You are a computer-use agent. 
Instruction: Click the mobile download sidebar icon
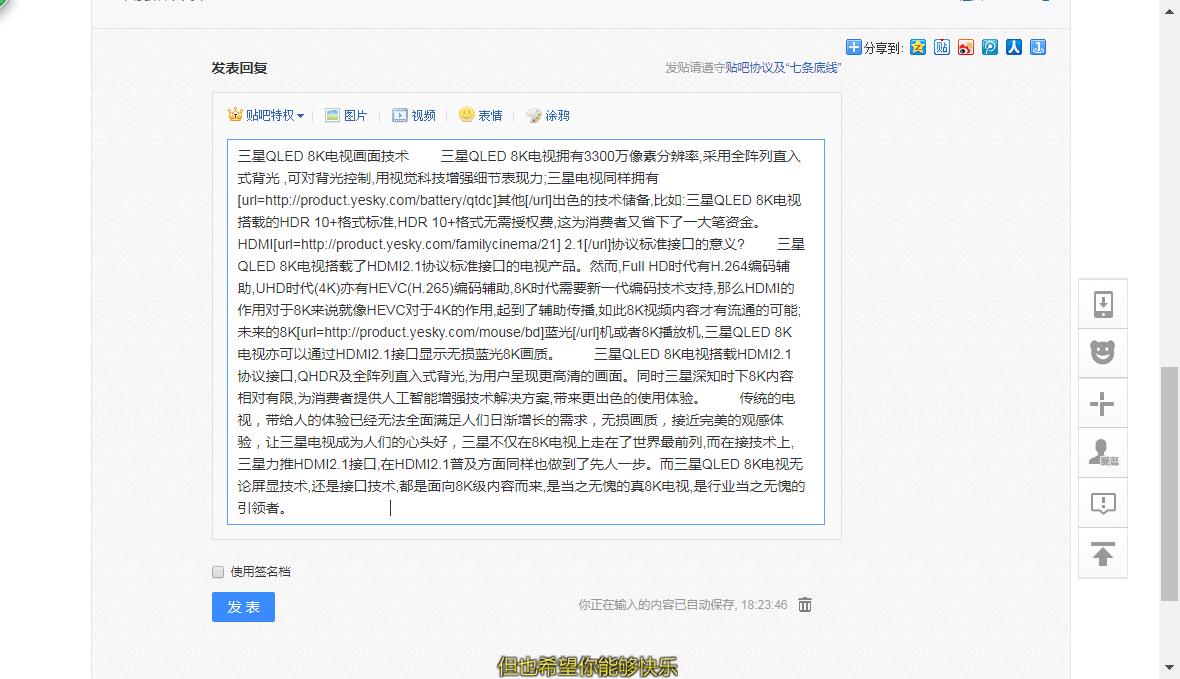1102,304
